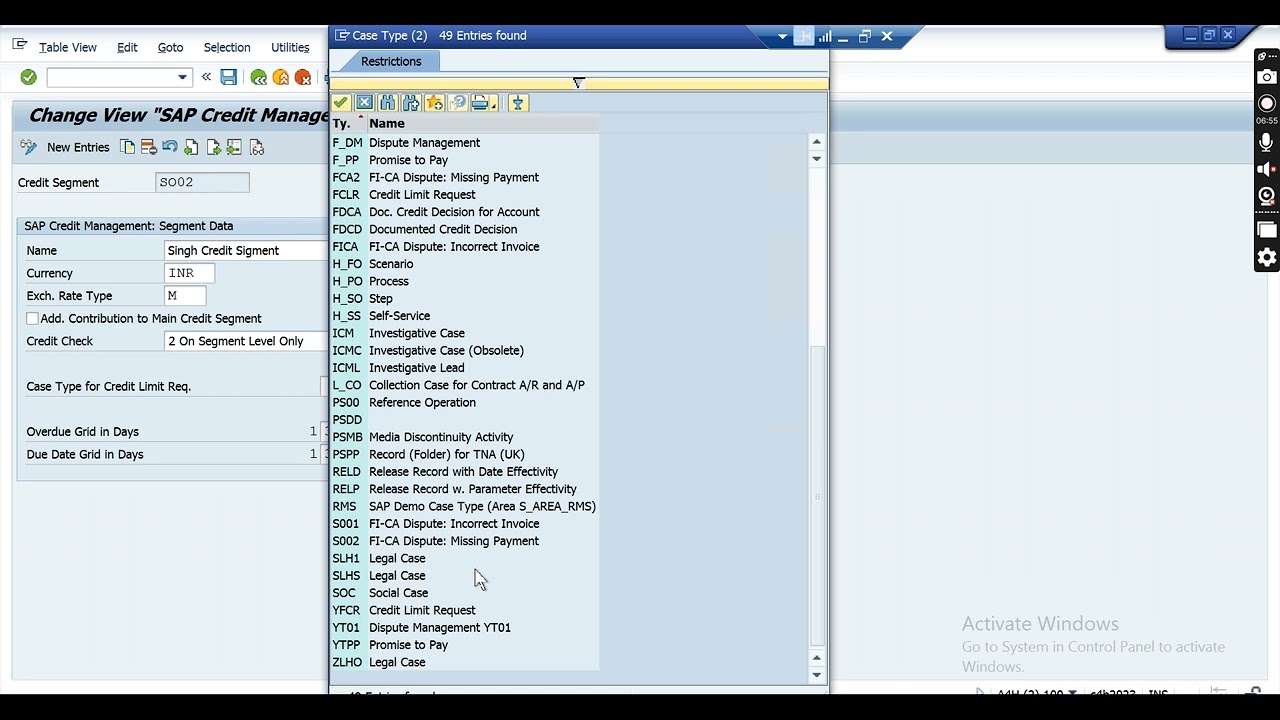Cancel Case Type dialog using X toolbar icon
Viewport: 1280px width, 720px height.
click(x=364, y=103)
